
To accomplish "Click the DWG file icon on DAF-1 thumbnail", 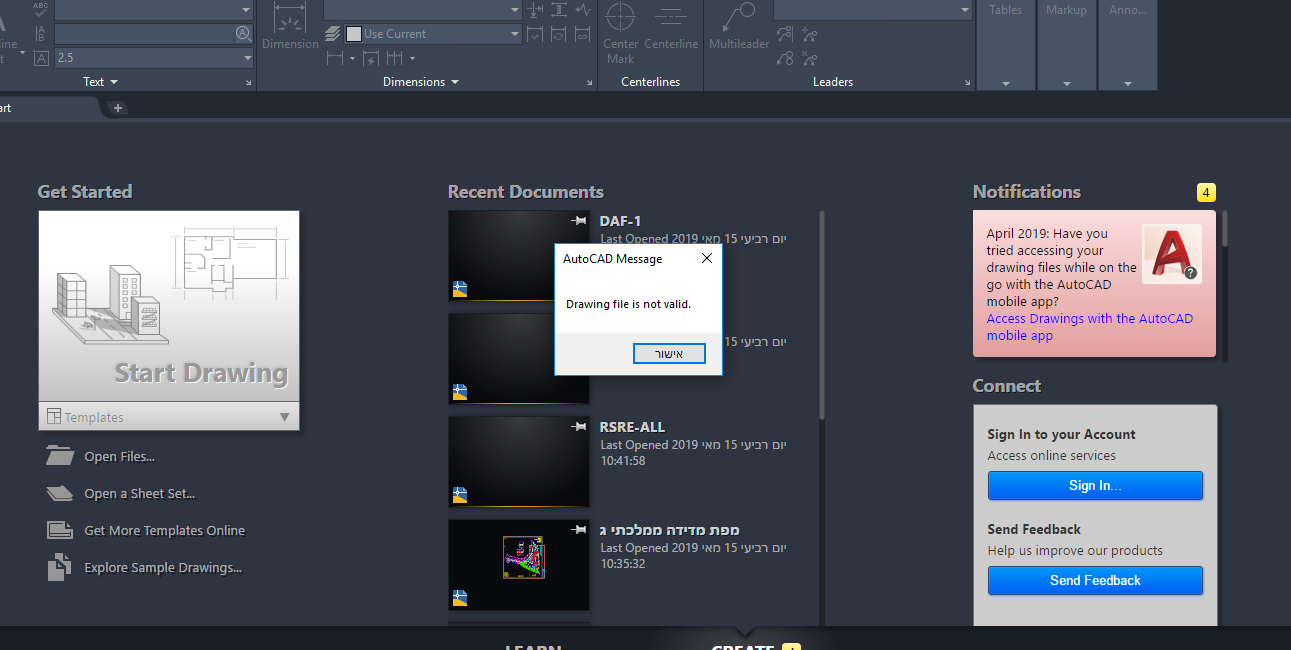I will click(x=460, y=289).
